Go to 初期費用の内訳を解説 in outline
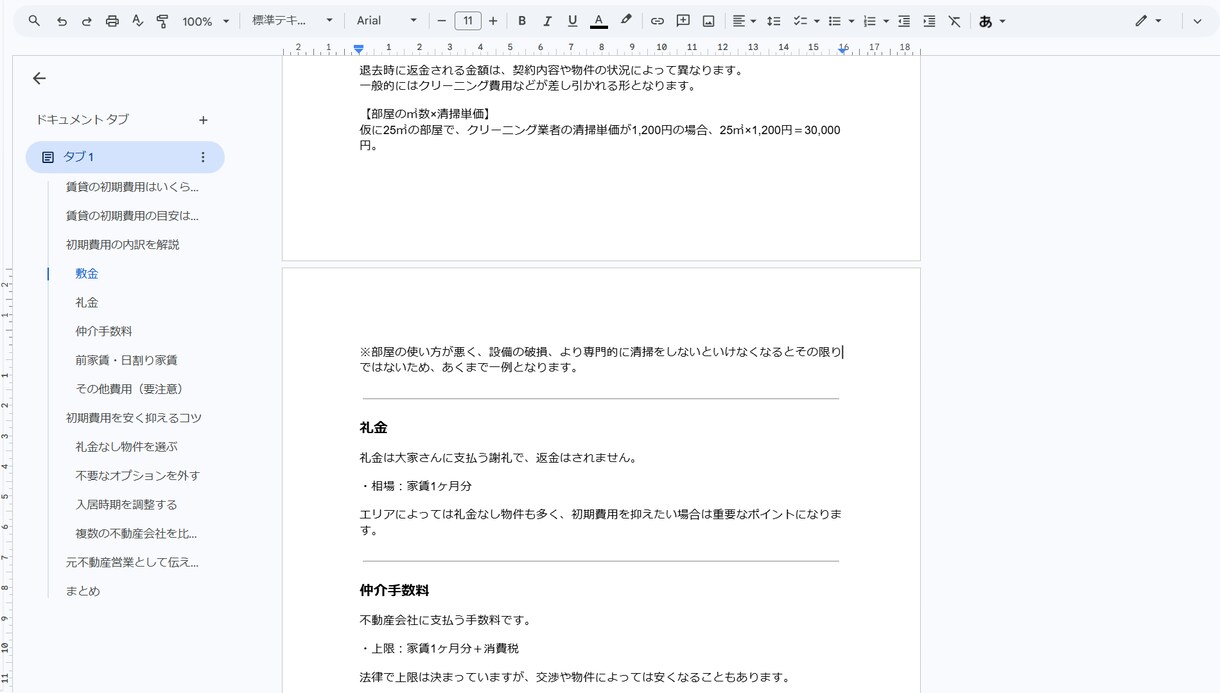Image resolution: width=1220 pixels, height=693 pixels. (123, 245)
